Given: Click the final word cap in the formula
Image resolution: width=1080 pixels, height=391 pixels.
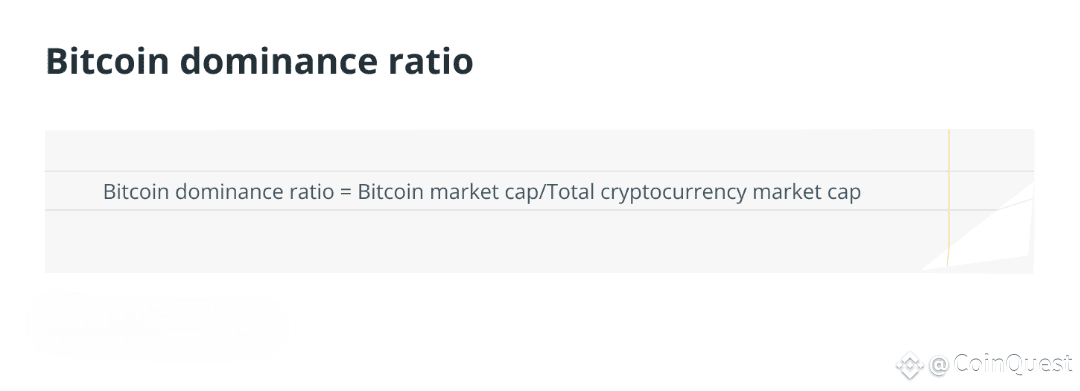Looking at the screenshot, I should pos(844,193).
